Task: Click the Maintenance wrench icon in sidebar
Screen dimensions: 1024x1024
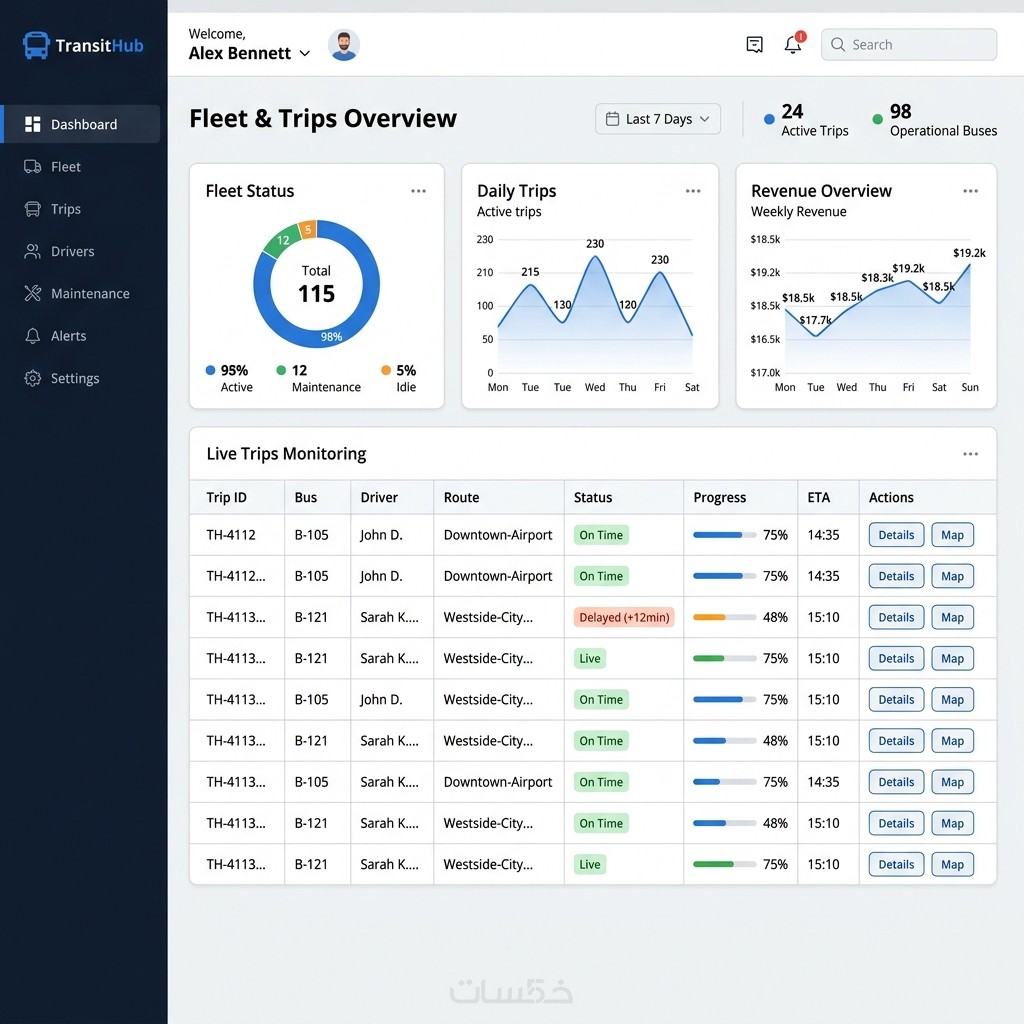Action: coord(33,293)
